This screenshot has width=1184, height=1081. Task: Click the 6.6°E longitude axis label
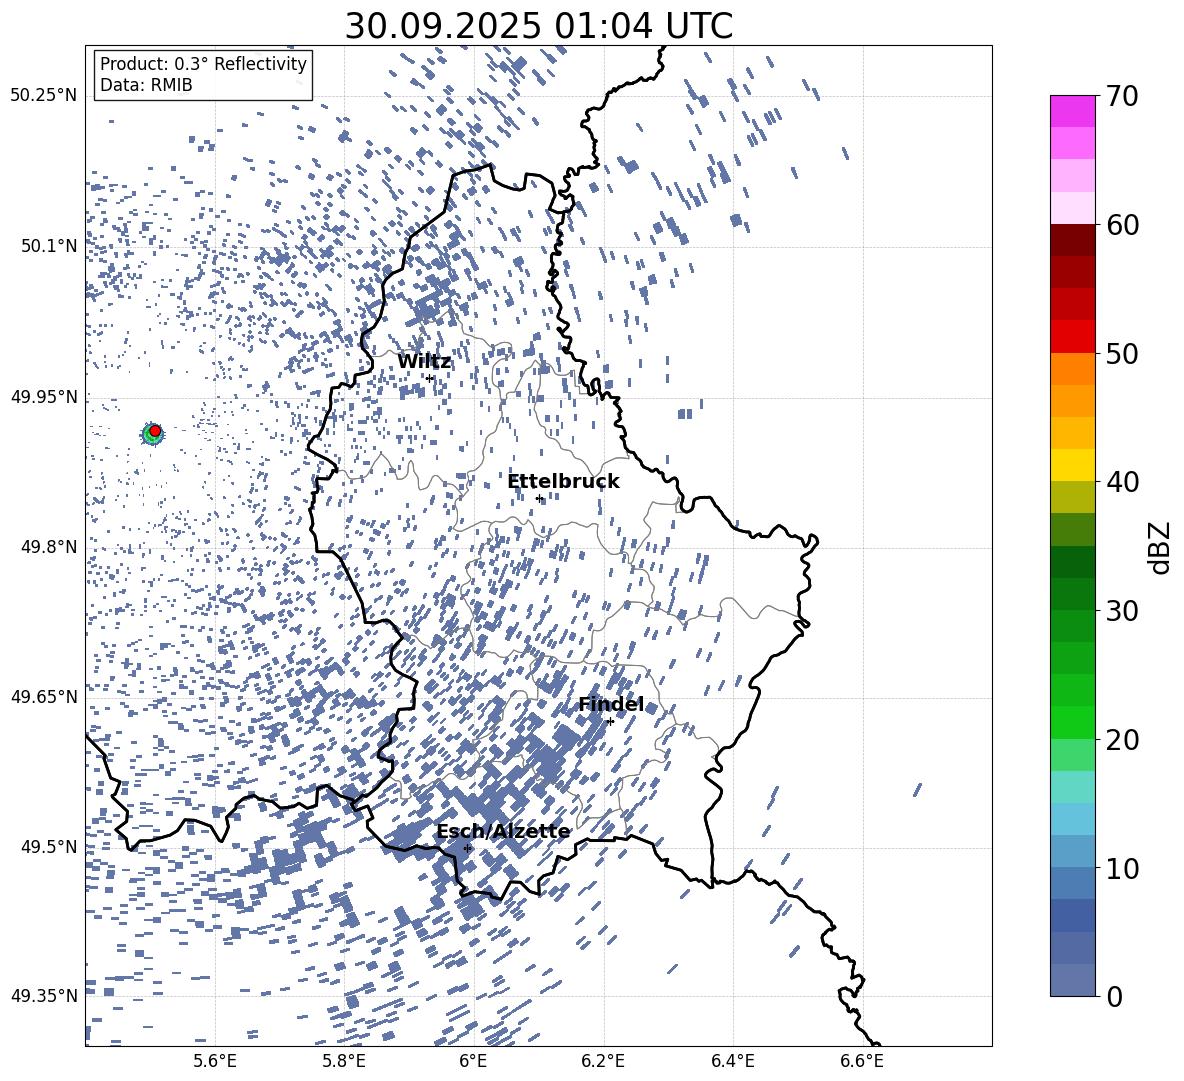tap(862, 1062)
